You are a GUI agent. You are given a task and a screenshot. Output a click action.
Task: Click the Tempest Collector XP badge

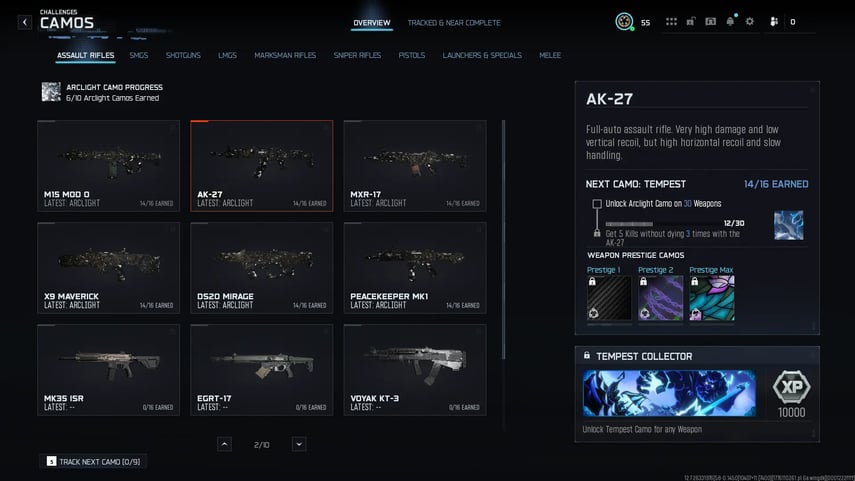coord(792,389)
